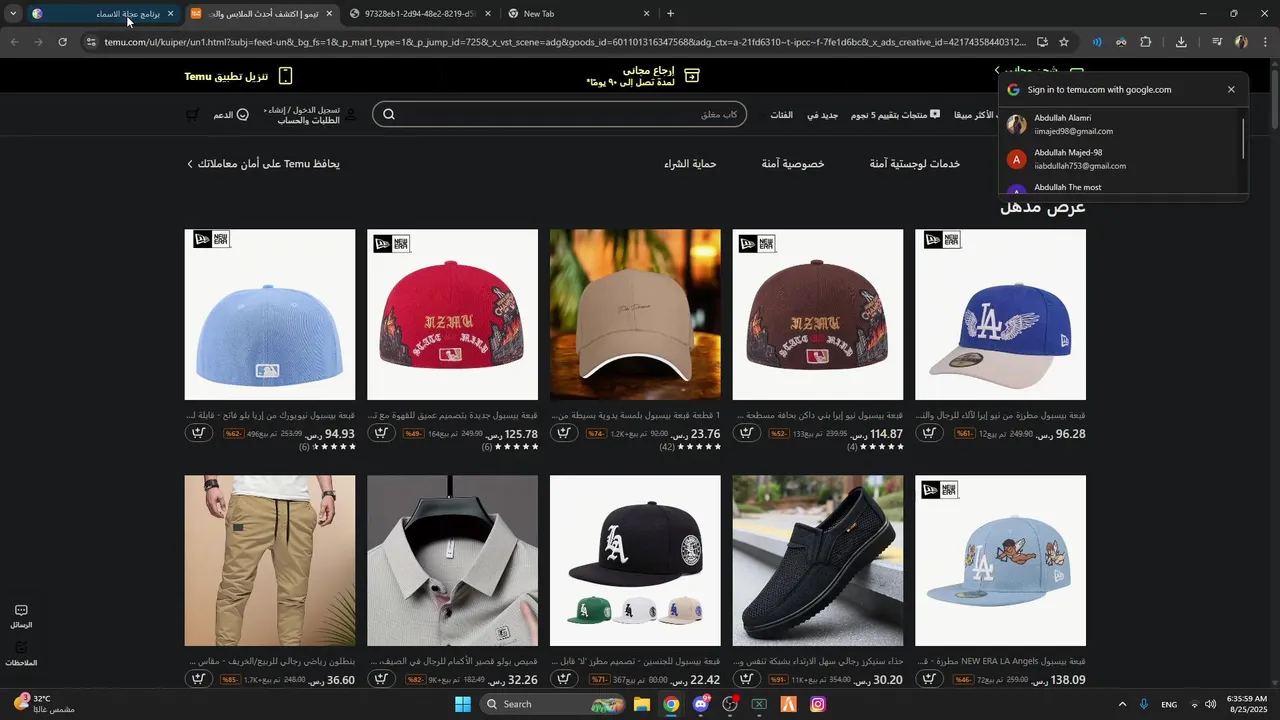
Task: Open the Chrome extensions puzzle icon
Action: [x=1146, y=42]
